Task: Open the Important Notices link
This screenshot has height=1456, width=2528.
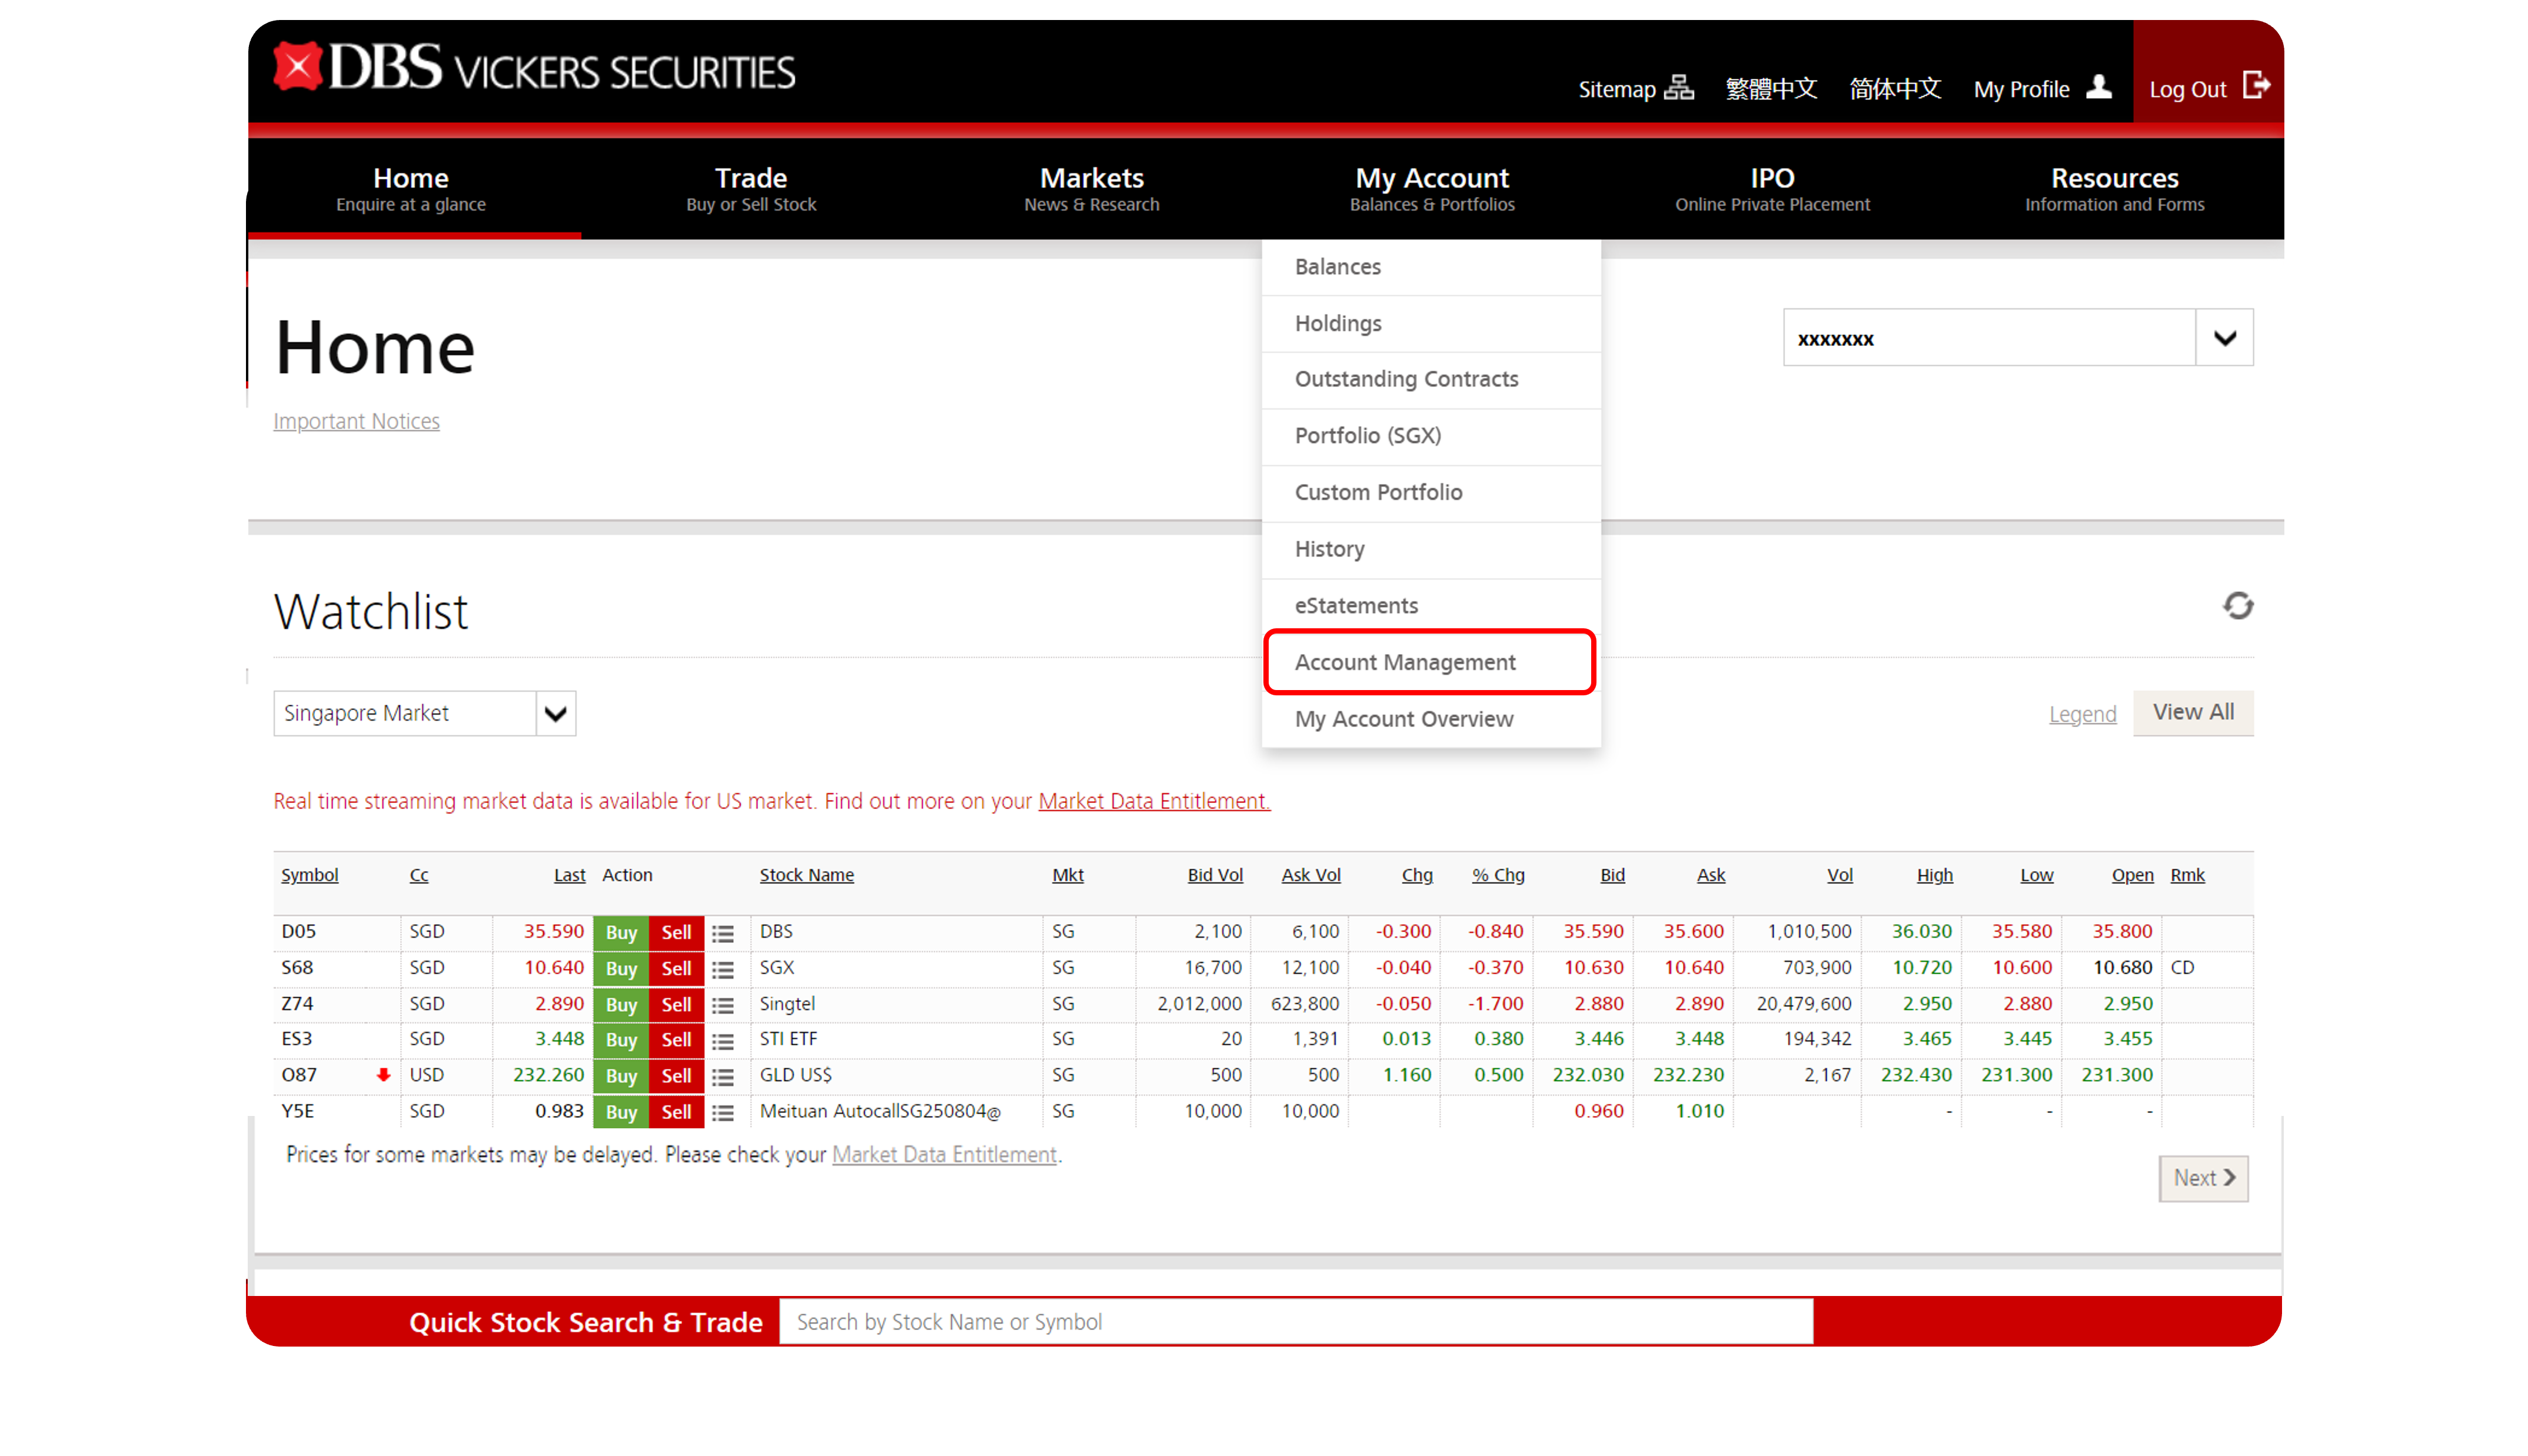Action: (356, 421)
